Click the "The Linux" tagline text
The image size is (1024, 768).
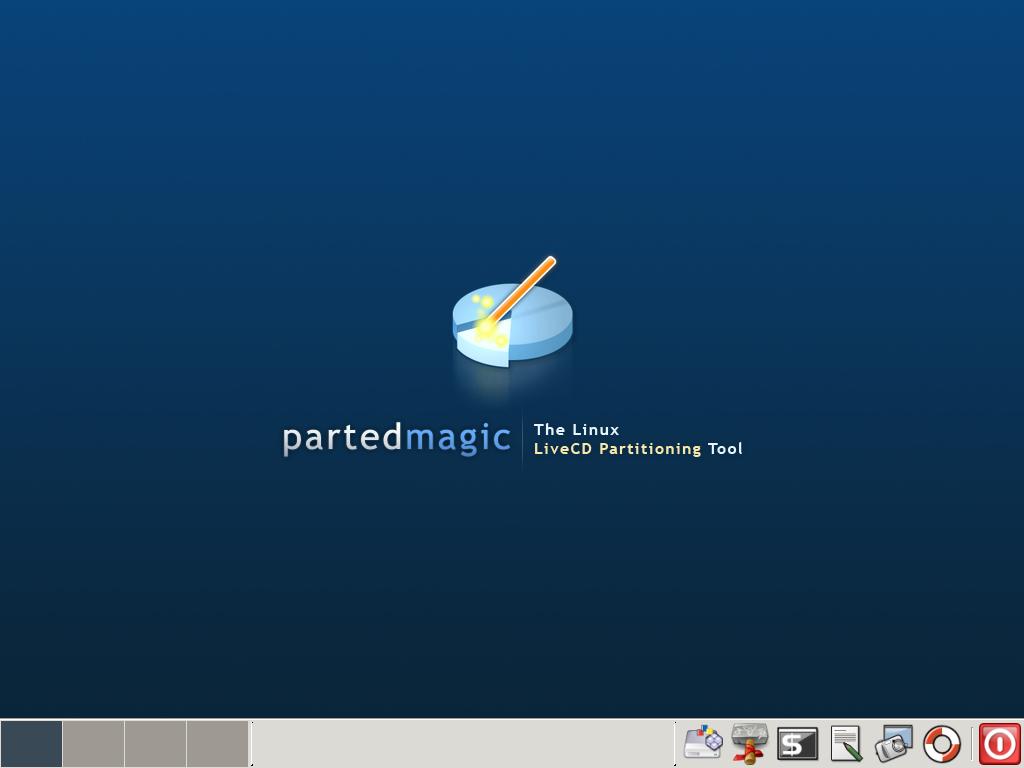tap(576, 430)
